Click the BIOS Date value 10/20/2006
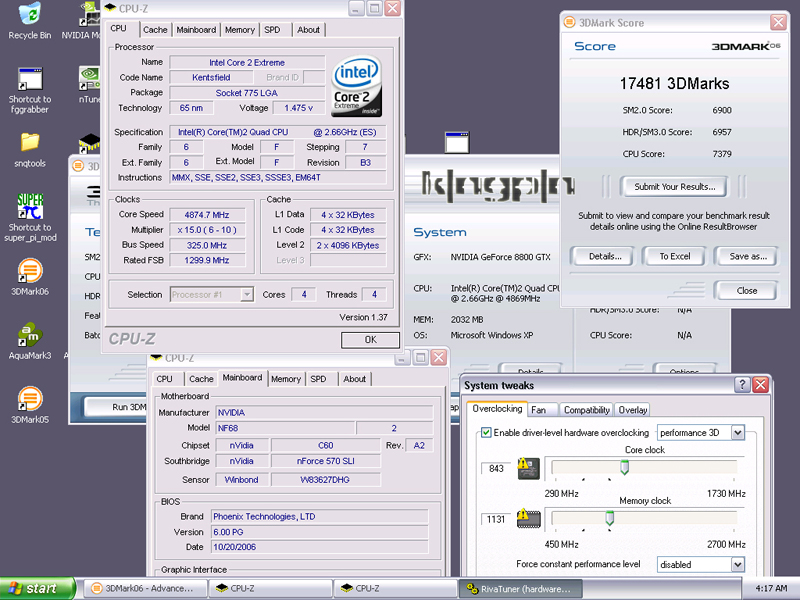This screenshot has height=600, width=800. (x=319, y=547)
